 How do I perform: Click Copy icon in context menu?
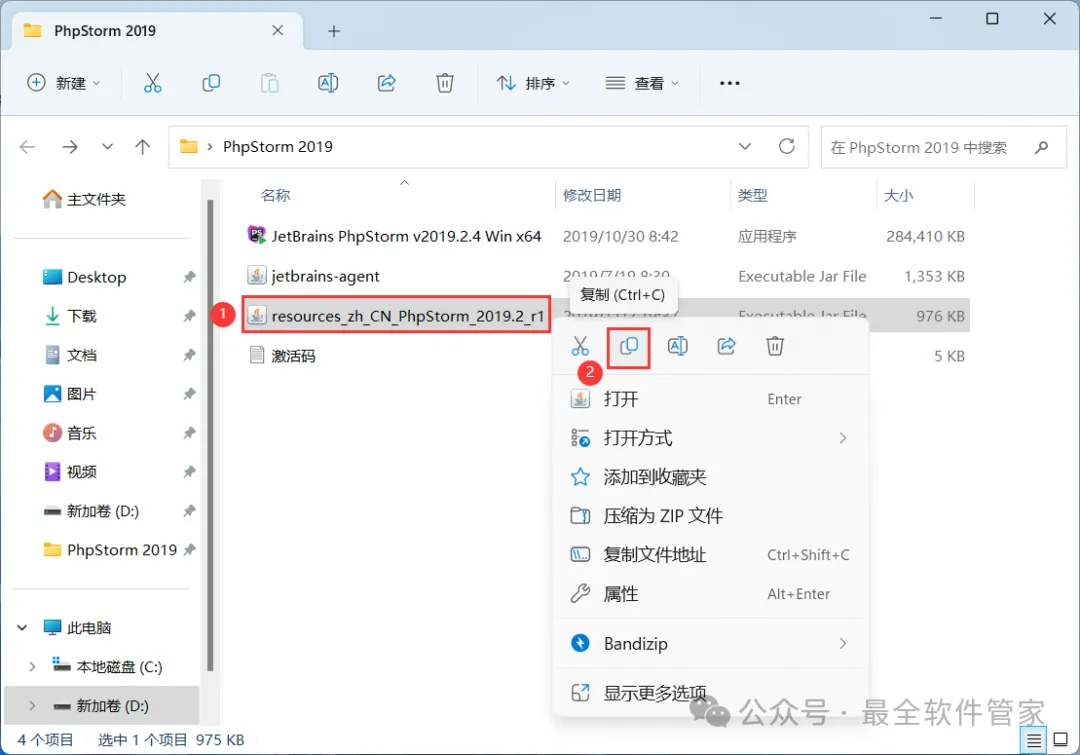point(629,346)
